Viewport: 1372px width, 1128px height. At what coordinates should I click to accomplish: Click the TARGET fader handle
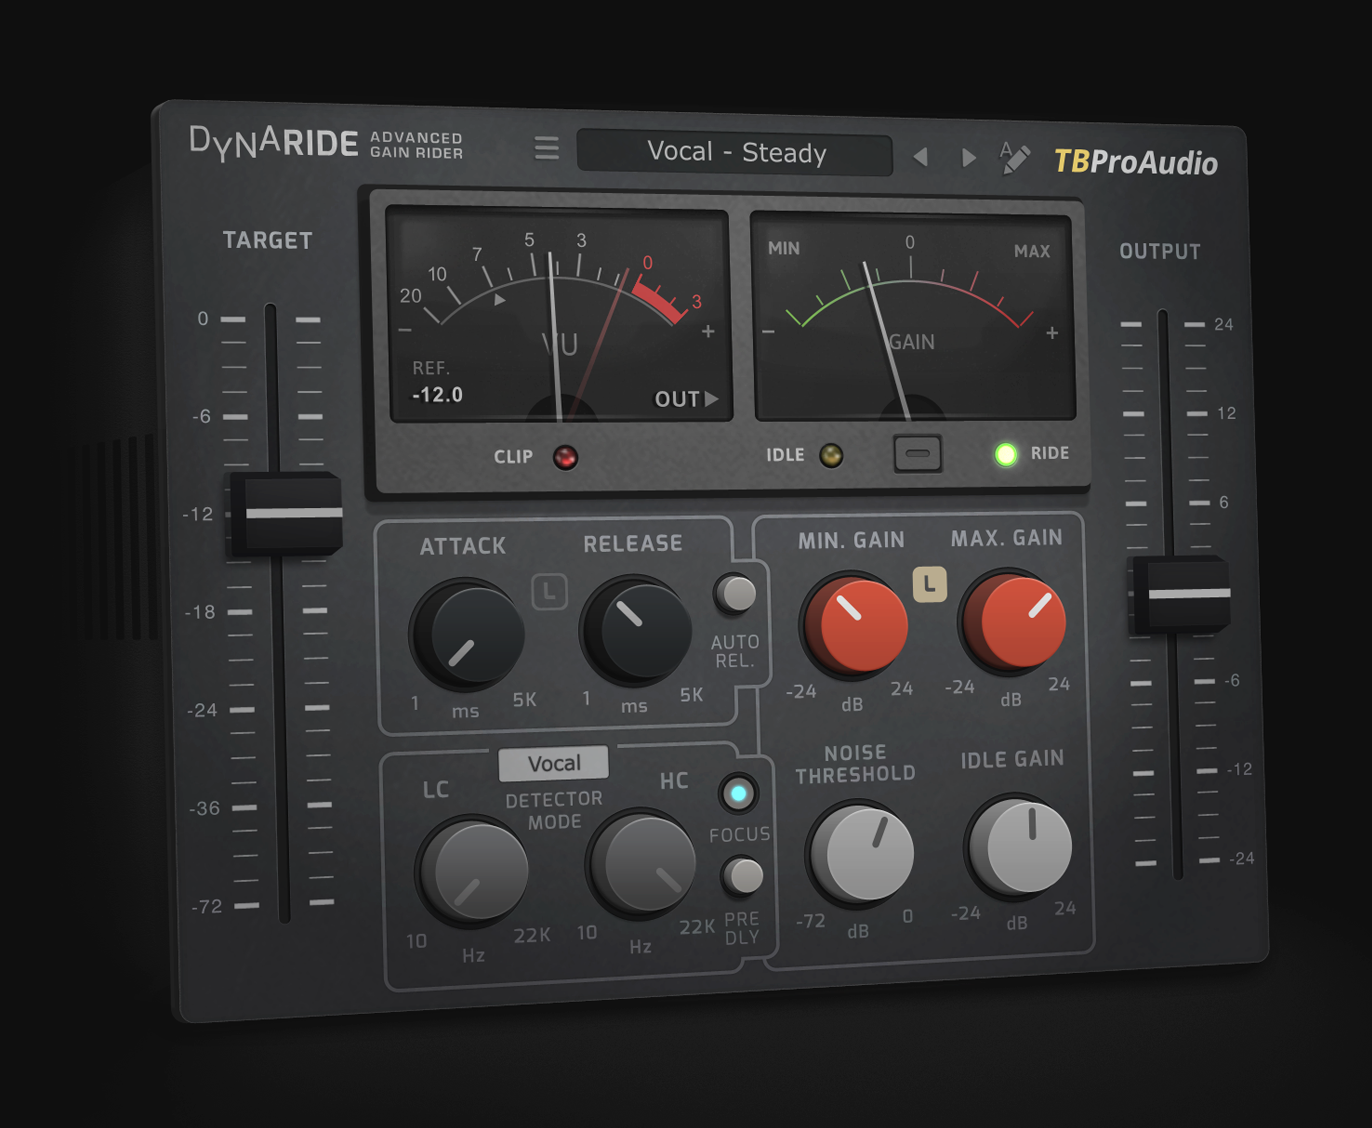coord(285,513)
